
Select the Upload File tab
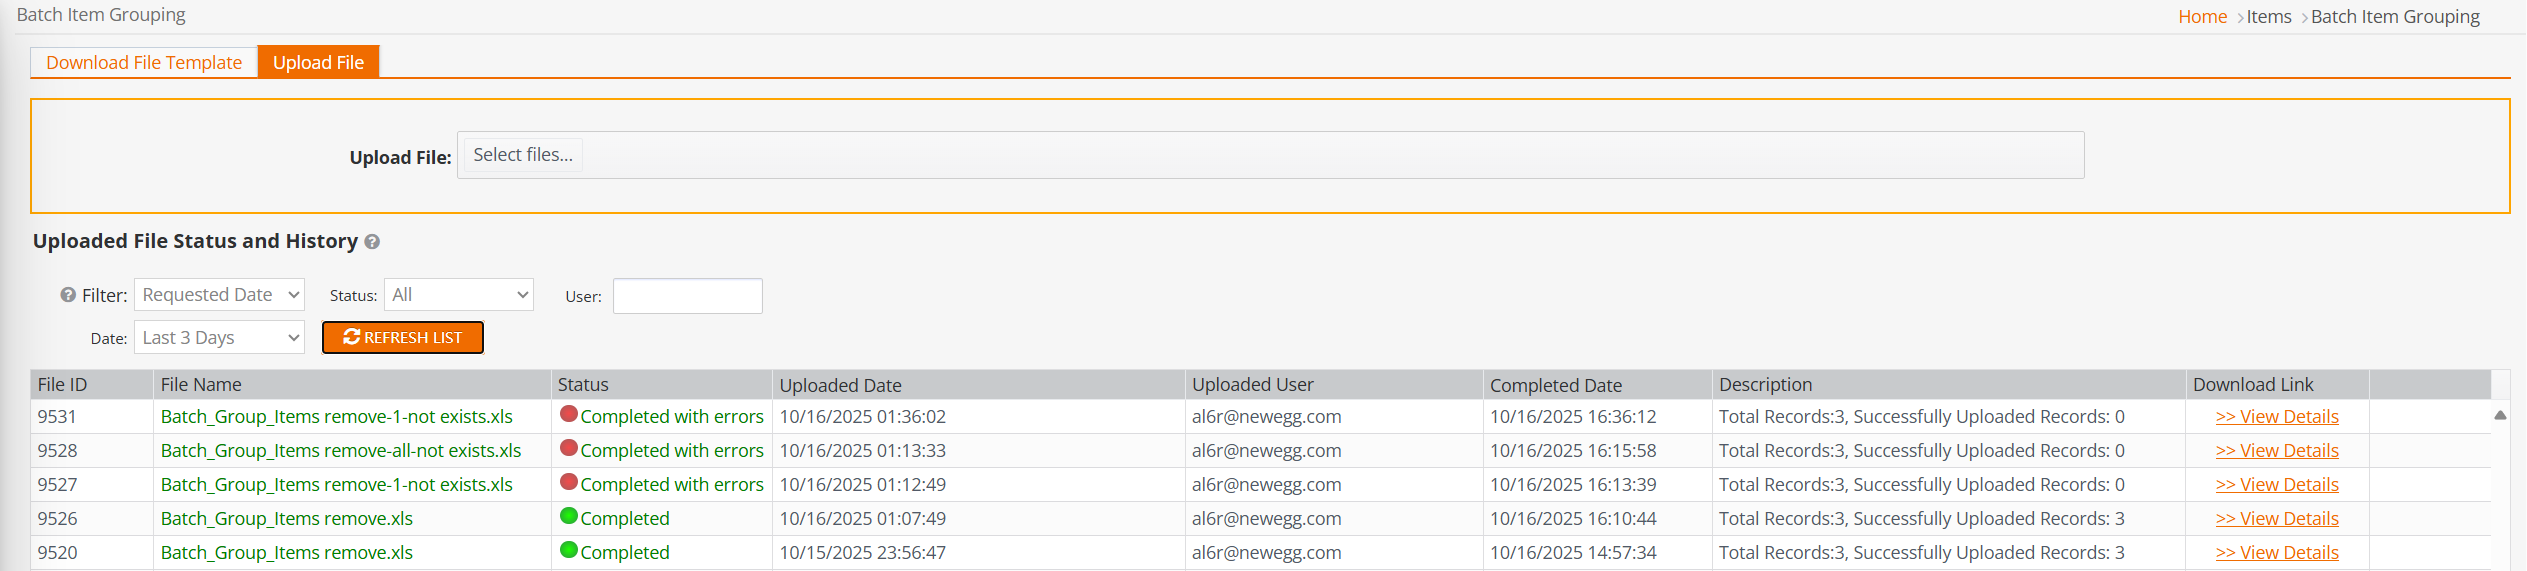(318, 62)
